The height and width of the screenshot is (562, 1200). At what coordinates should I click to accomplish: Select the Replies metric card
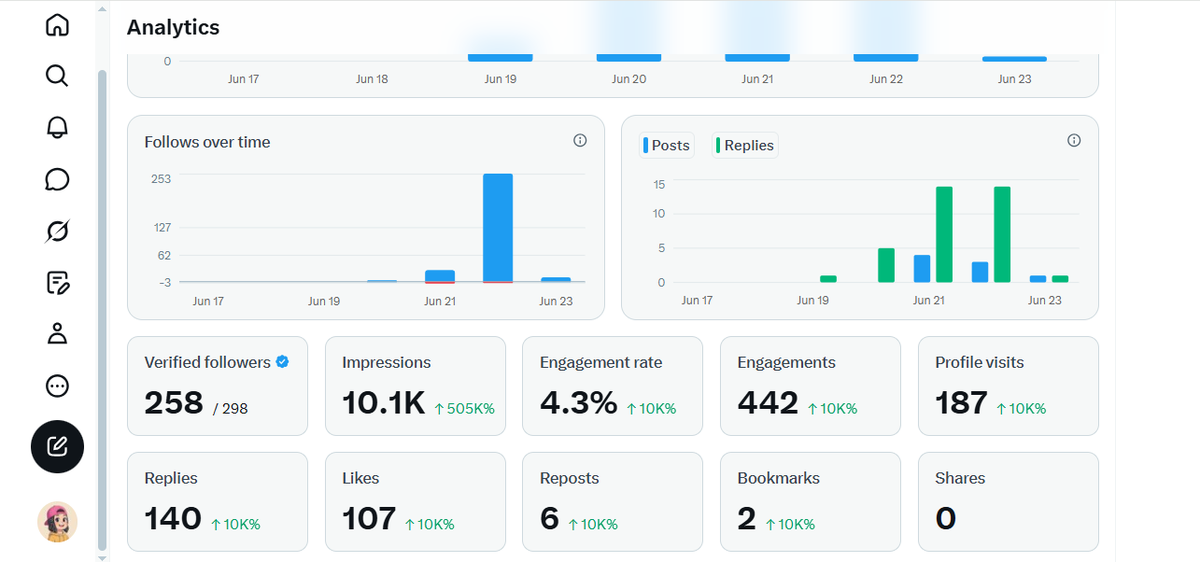[218, 502]
